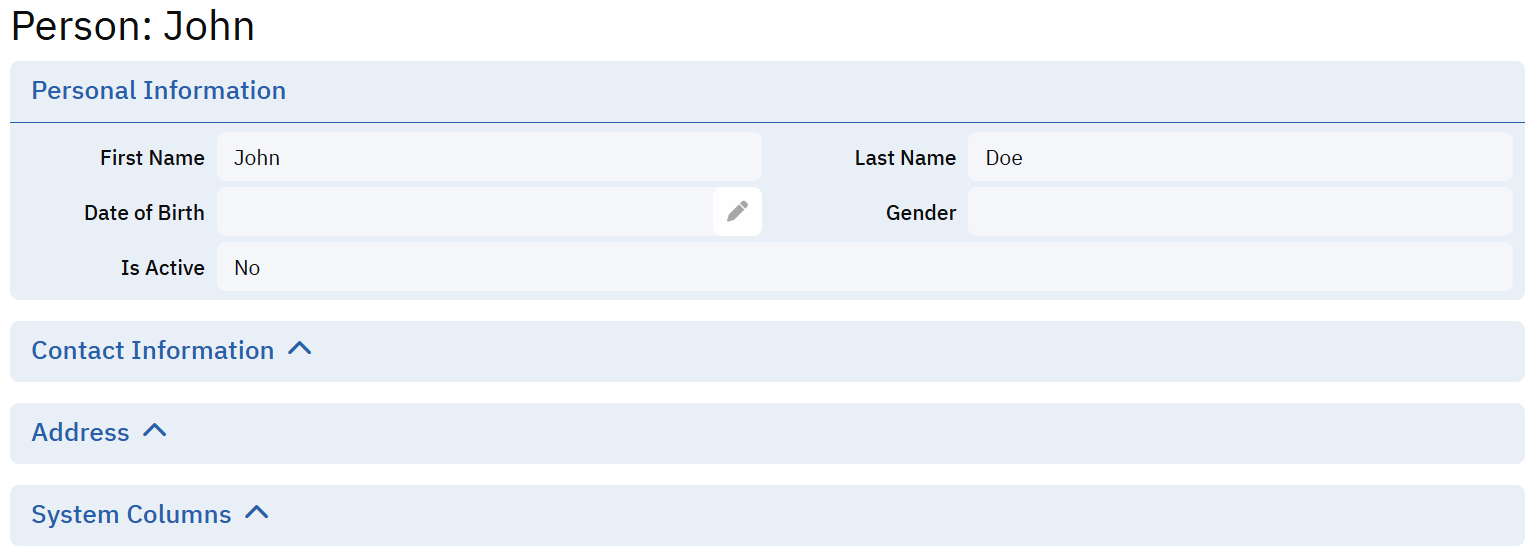The width and height of the screenshot is (1537, 556).
Task: Toggle the Is Active field showing No
Action: (864, 267)
